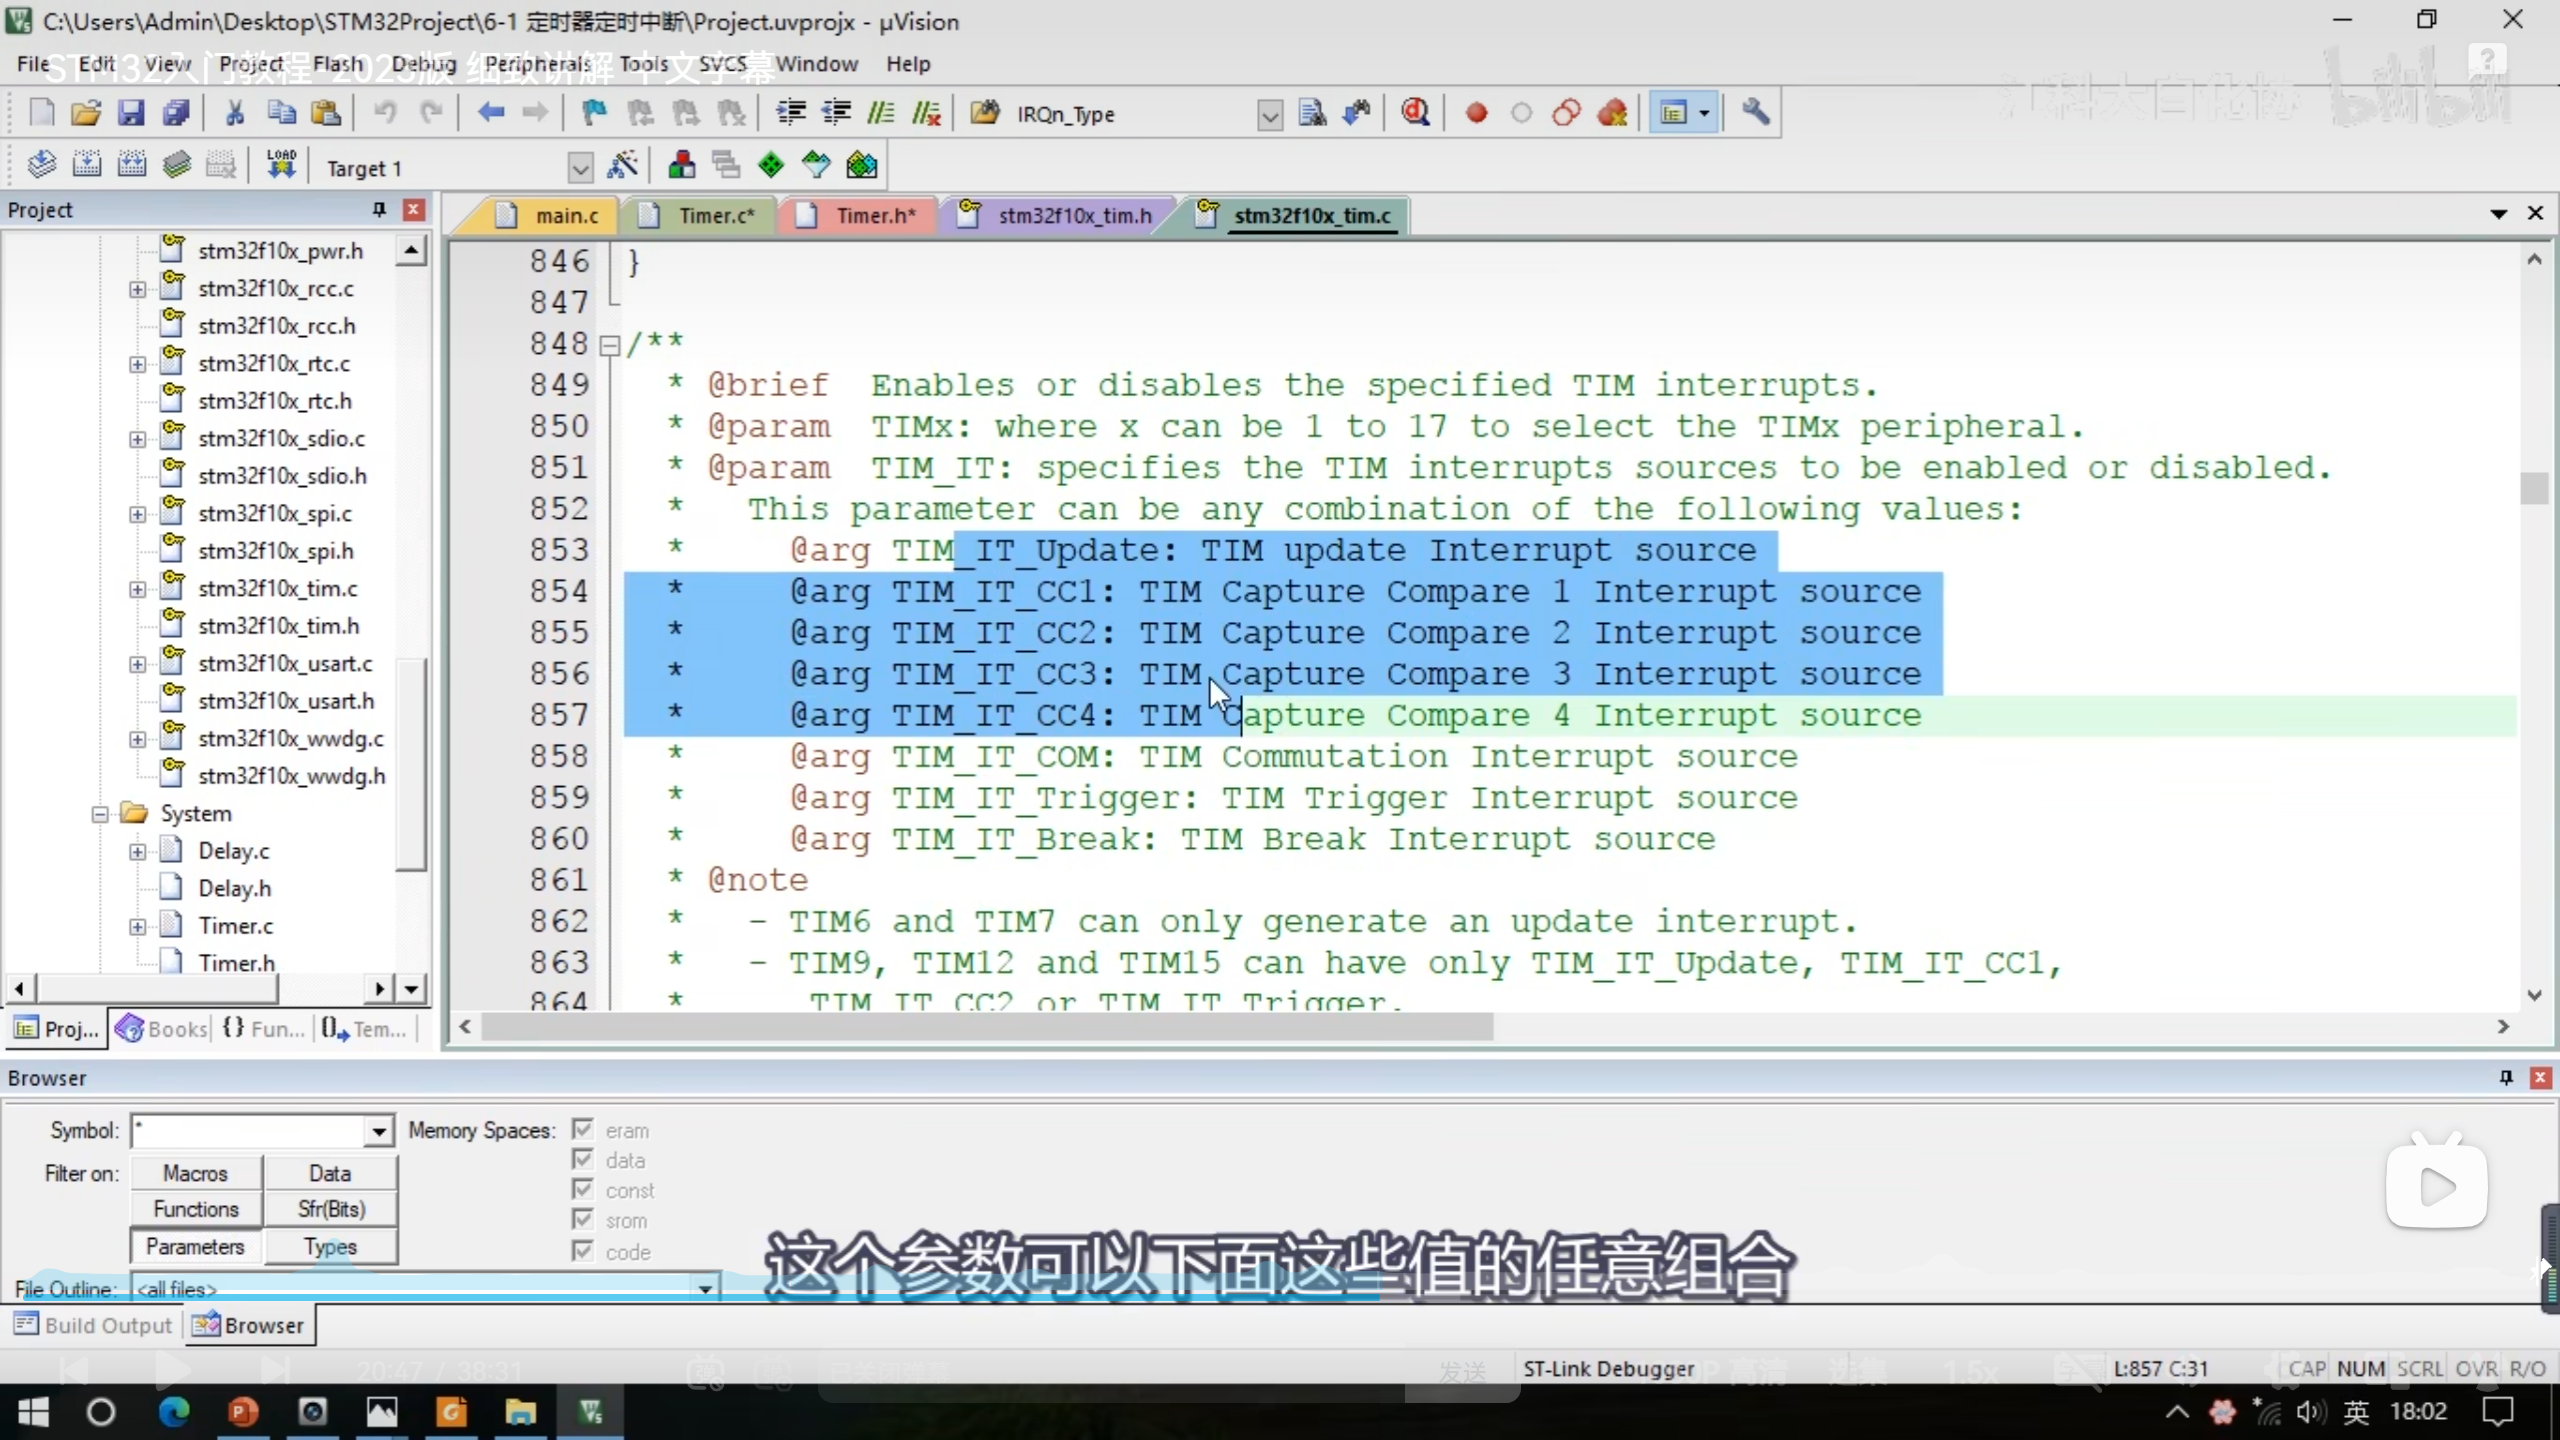Expand the stm32f10x_tim.c tree node

(x=138, y=589)
